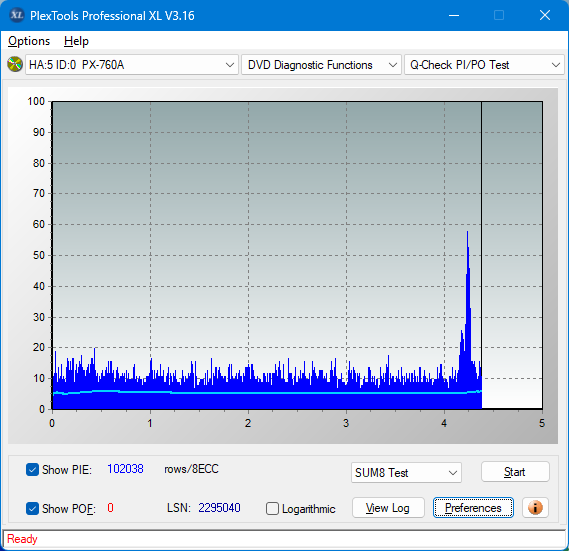The image size is (569, 551).
Task: Open the Q-Check PI/PO Test dropdown
Action: coord(484,65)
